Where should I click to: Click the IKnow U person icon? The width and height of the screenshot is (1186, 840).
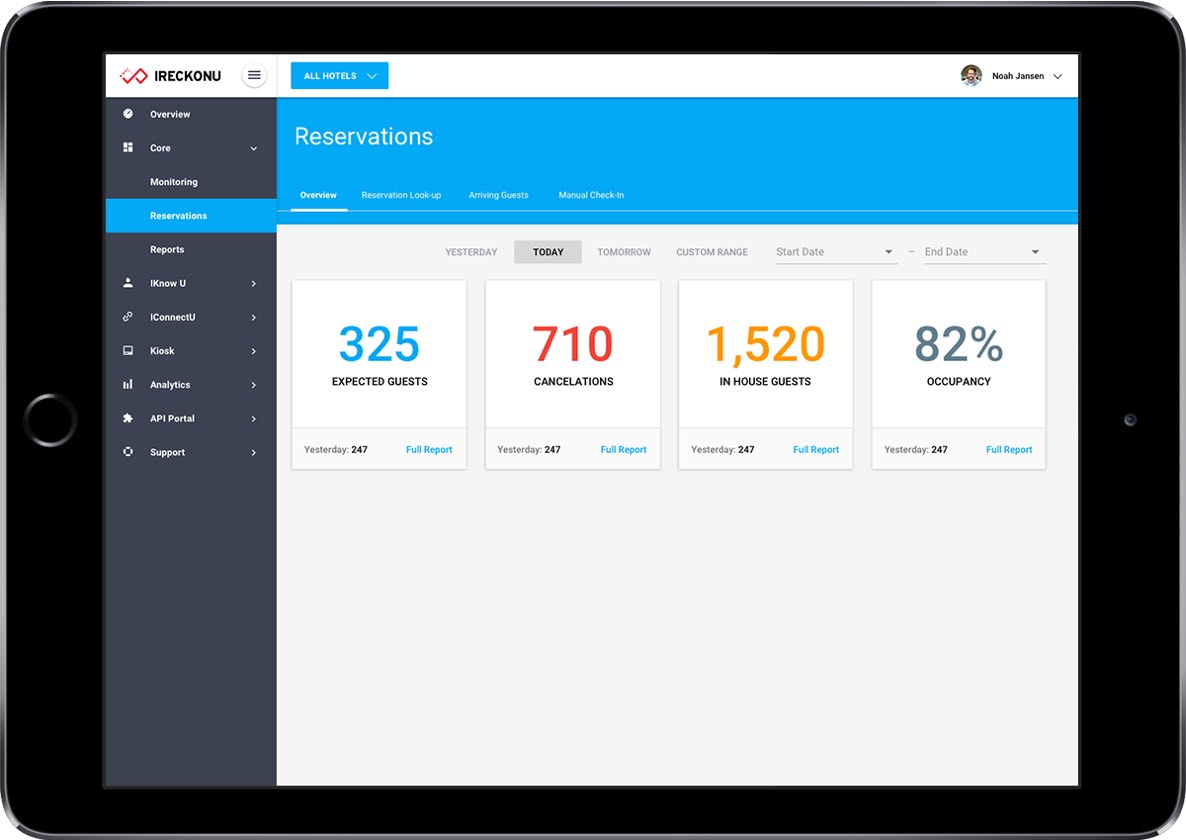coord(128,283)
